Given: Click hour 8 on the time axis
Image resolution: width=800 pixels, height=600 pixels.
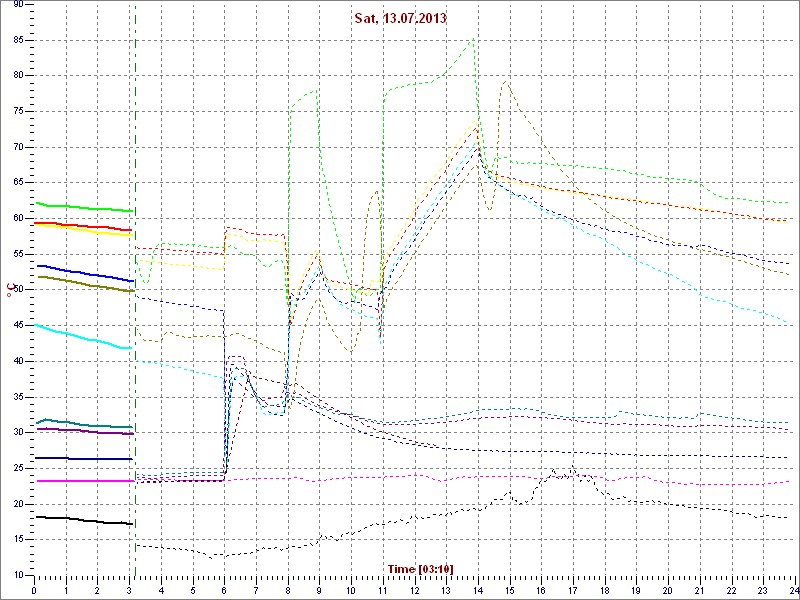Looking at the screenshot, I should click(x=288, y=589).
